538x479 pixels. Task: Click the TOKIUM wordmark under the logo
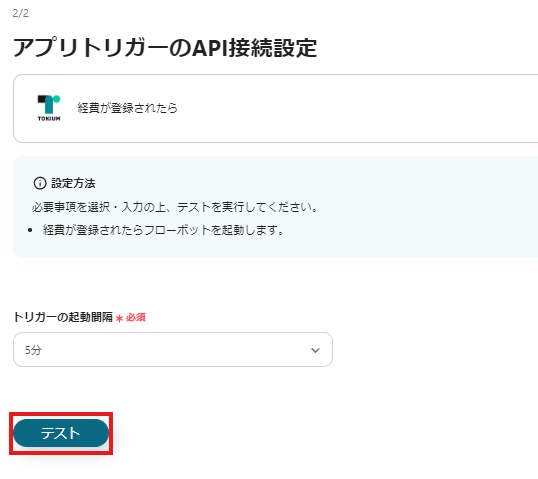tap(49, 119)
